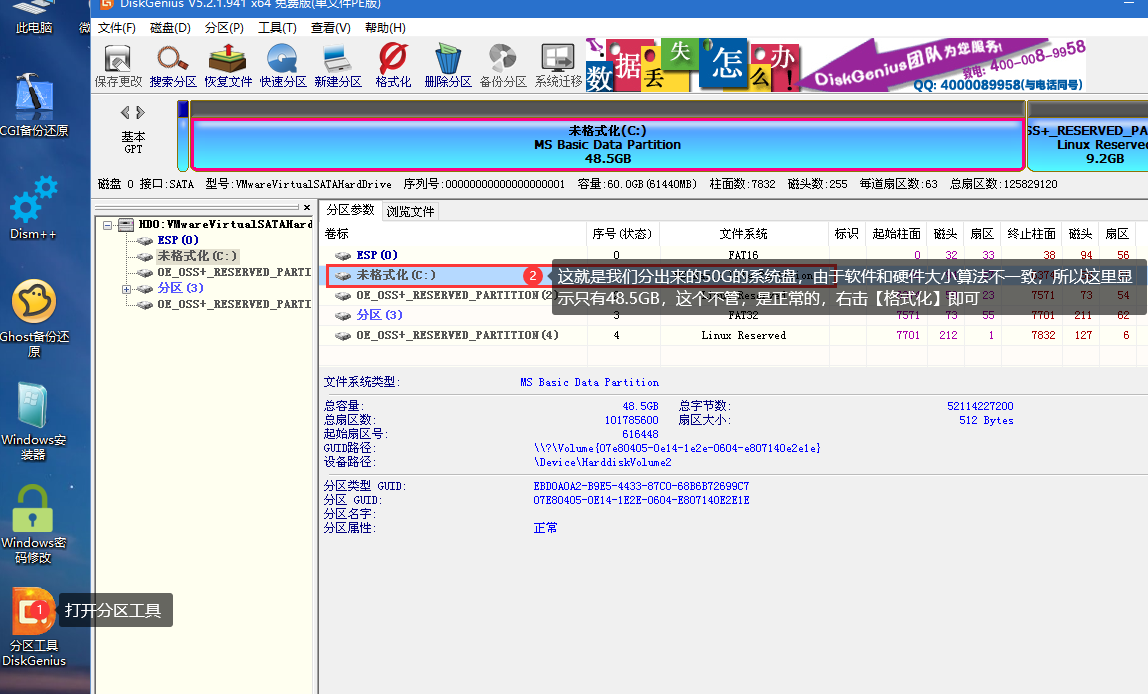
Task: Collapse the HD0 VMware disk tree node
Action: pos(108,225)
